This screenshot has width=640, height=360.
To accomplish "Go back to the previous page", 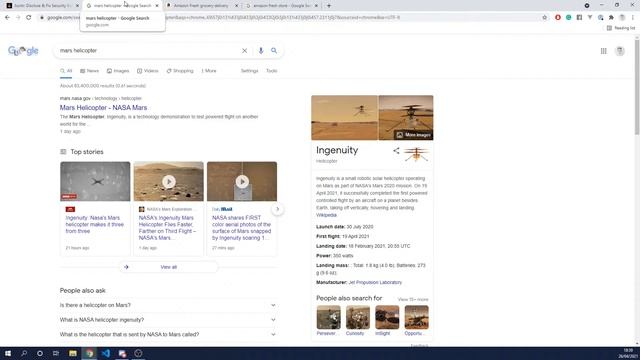I will point(7,18).
